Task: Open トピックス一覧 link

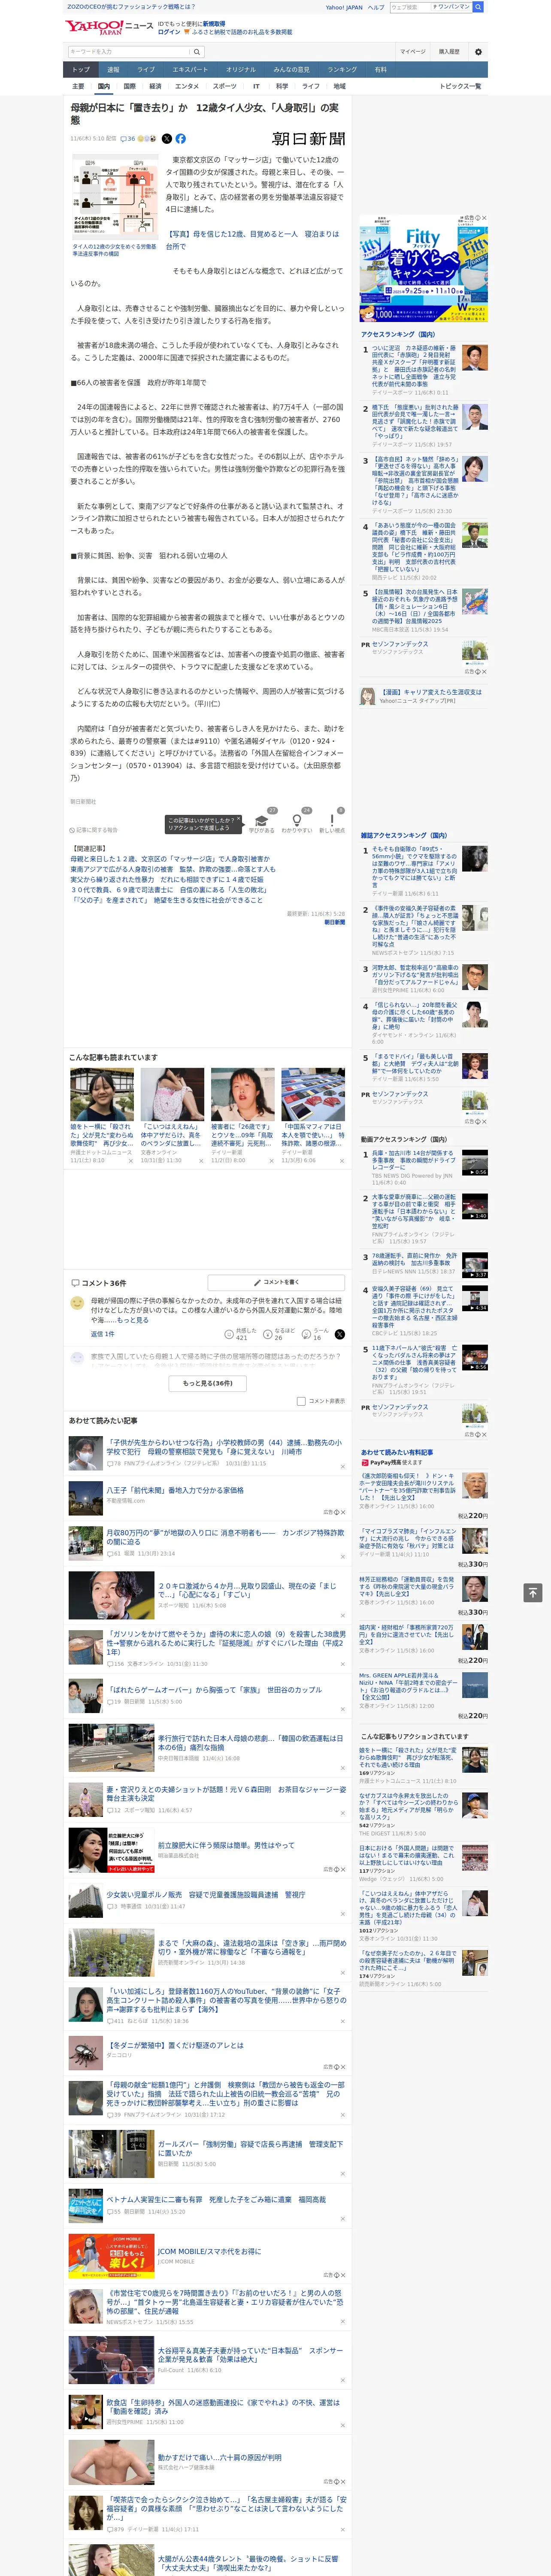Action: pyautogui.click(x=460, y=86)
